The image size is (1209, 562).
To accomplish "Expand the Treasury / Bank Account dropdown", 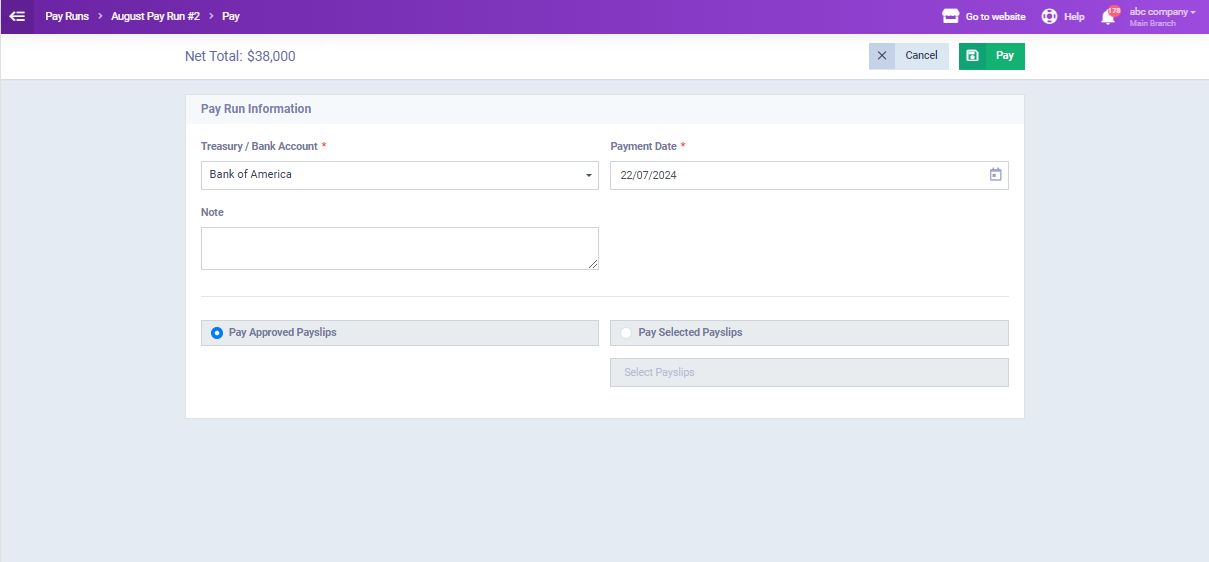I will [400, 175].
